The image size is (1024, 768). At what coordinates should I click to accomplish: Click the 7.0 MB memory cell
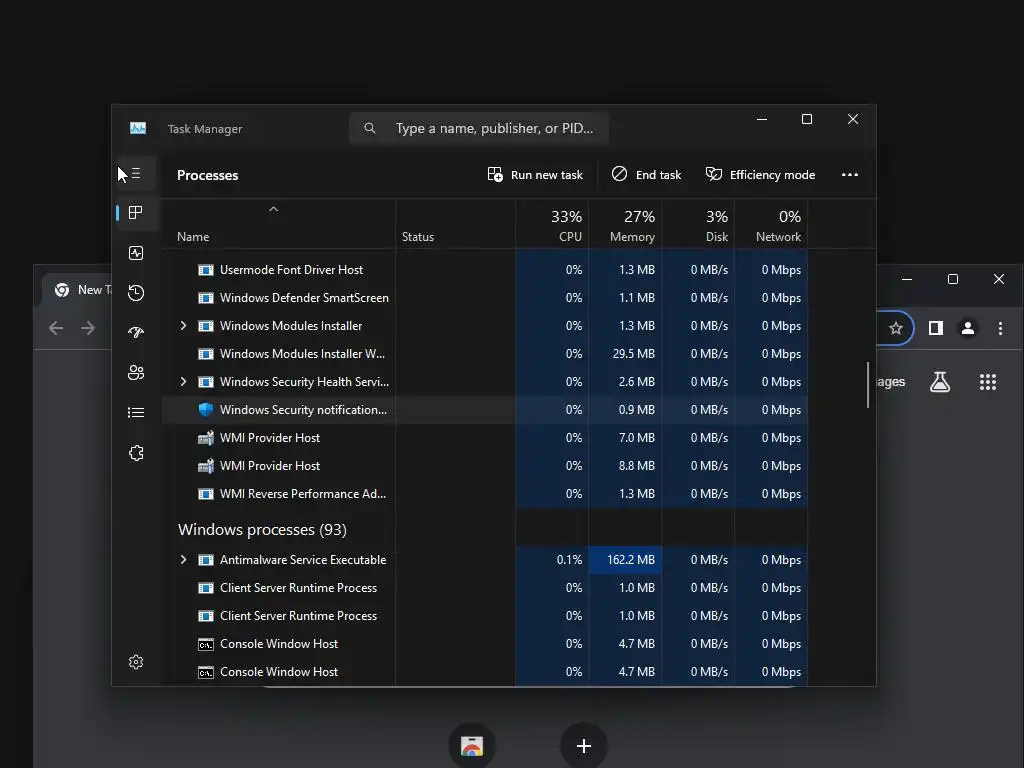[x=625, y=438]
